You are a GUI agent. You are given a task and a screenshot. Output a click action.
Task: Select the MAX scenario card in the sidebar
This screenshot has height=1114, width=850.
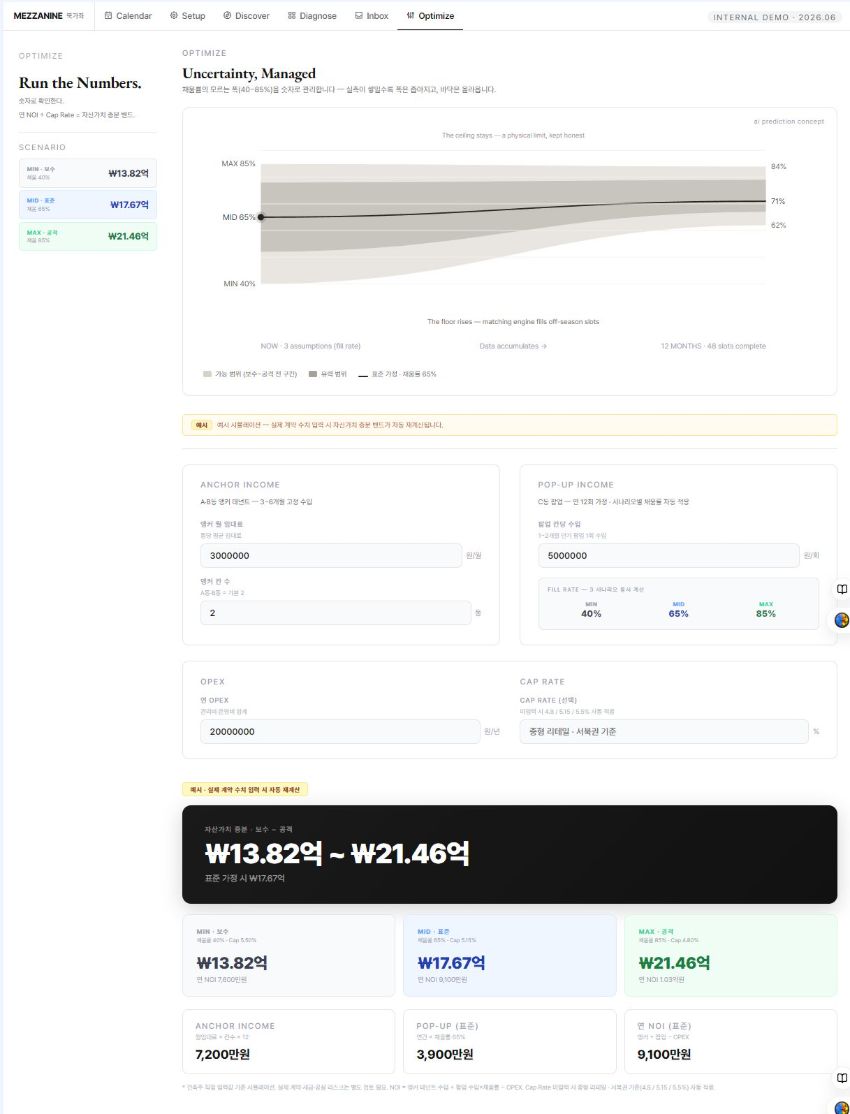(x=87, y=236)
